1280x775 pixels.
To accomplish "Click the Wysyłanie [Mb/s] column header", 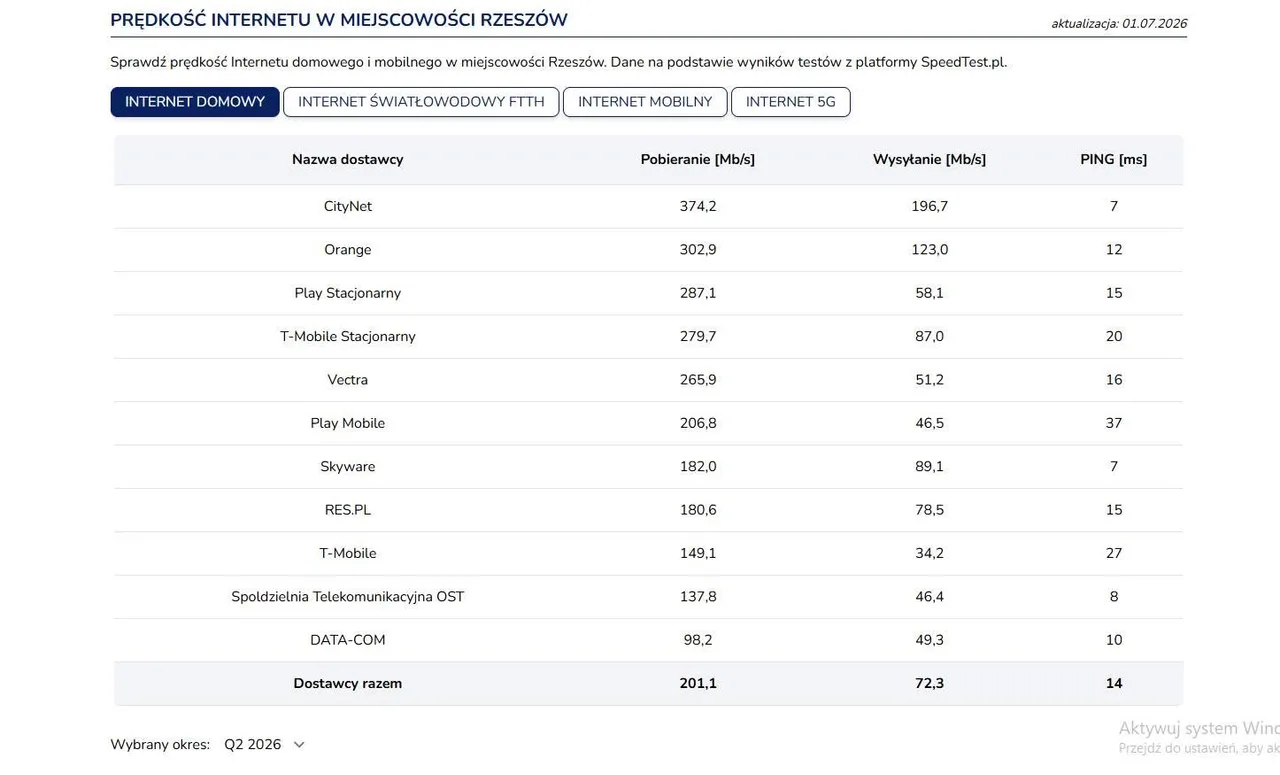I will 930,159.
